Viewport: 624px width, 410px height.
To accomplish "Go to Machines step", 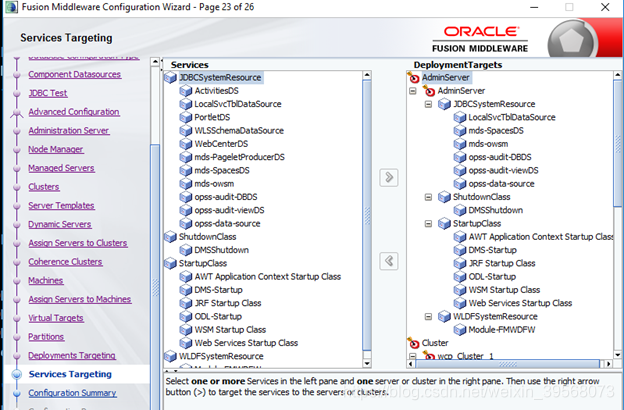I will [x=46, y=280].
